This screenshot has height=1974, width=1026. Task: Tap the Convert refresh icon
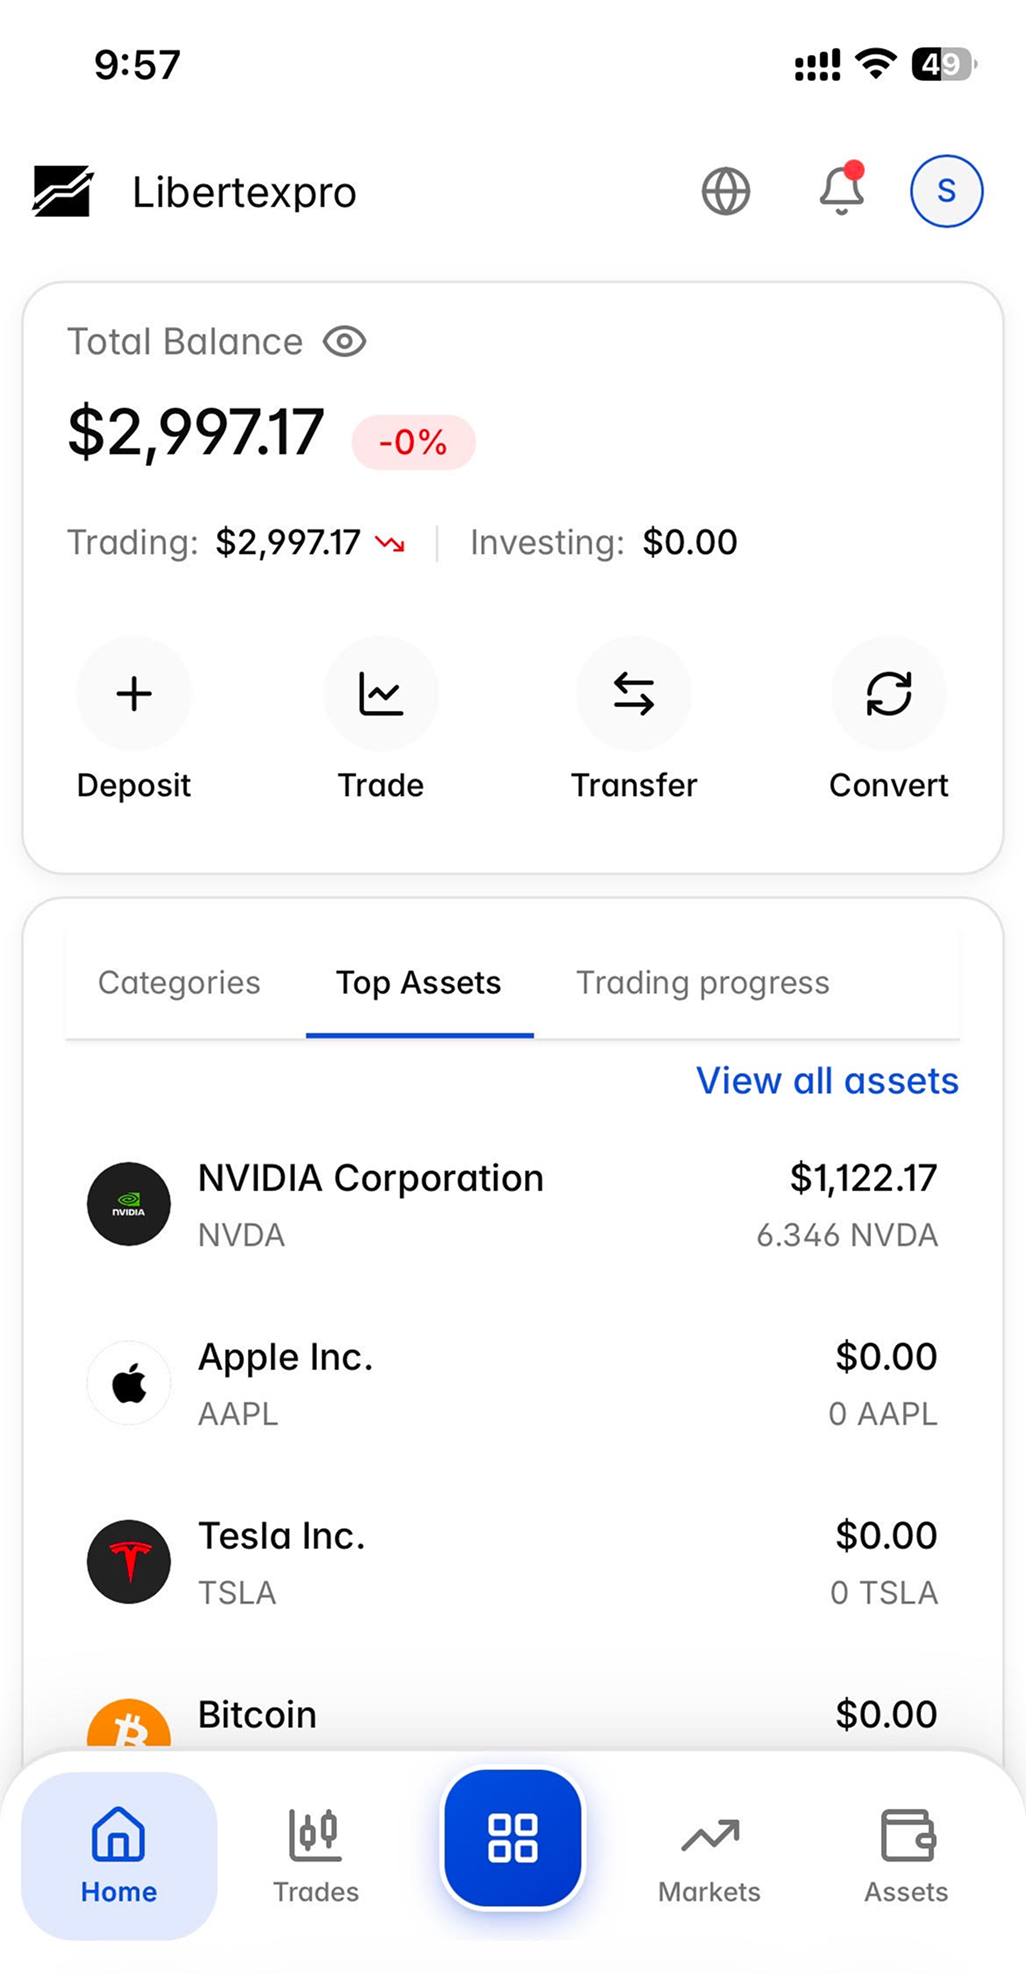point(888,694)
